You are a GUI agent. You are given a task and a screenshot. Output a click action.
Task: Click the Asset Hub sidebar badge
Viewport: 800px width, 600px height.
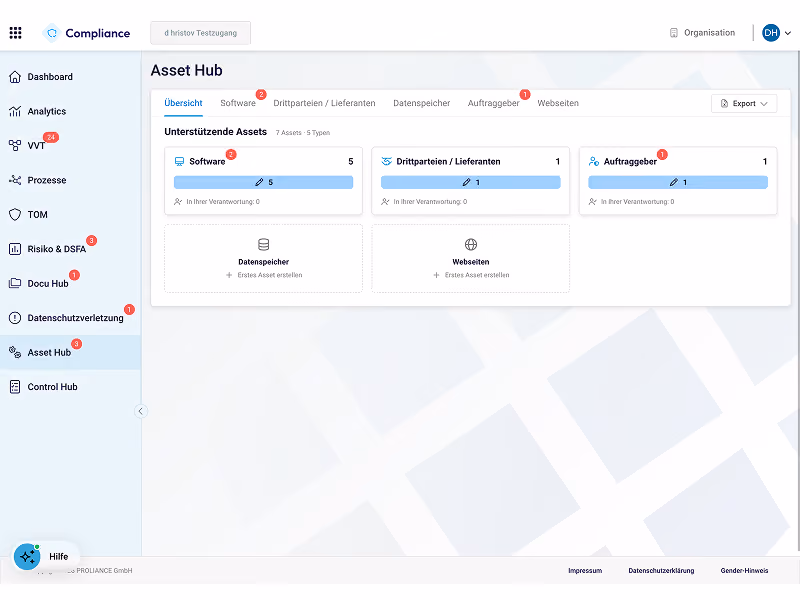coord(77,344)
